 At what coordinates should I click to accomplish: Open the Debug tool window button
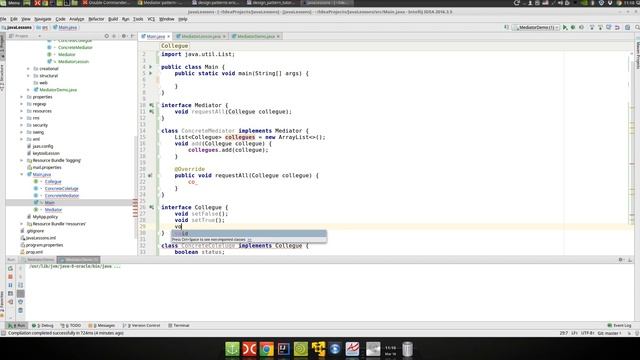[x=43, y=325]
